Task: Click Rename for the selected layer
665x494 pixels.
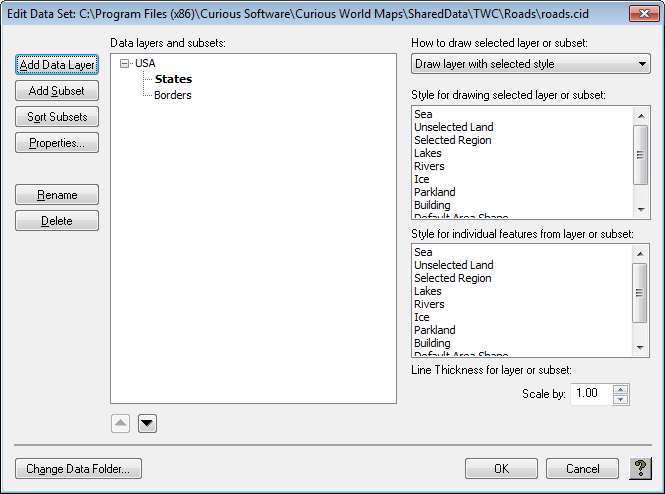Action: [57, 195]
